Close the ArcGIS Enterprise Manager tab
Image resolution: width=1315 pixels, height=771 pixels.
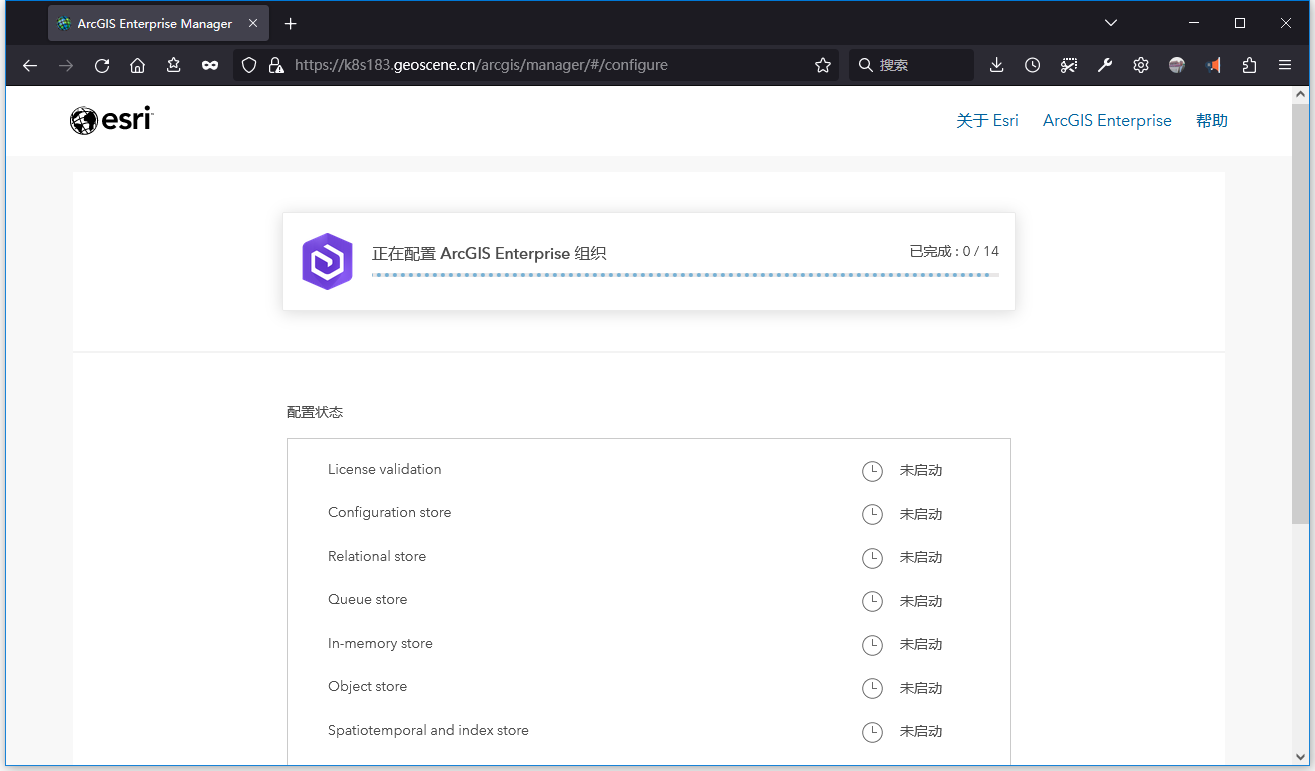click(x=253, y=23)
